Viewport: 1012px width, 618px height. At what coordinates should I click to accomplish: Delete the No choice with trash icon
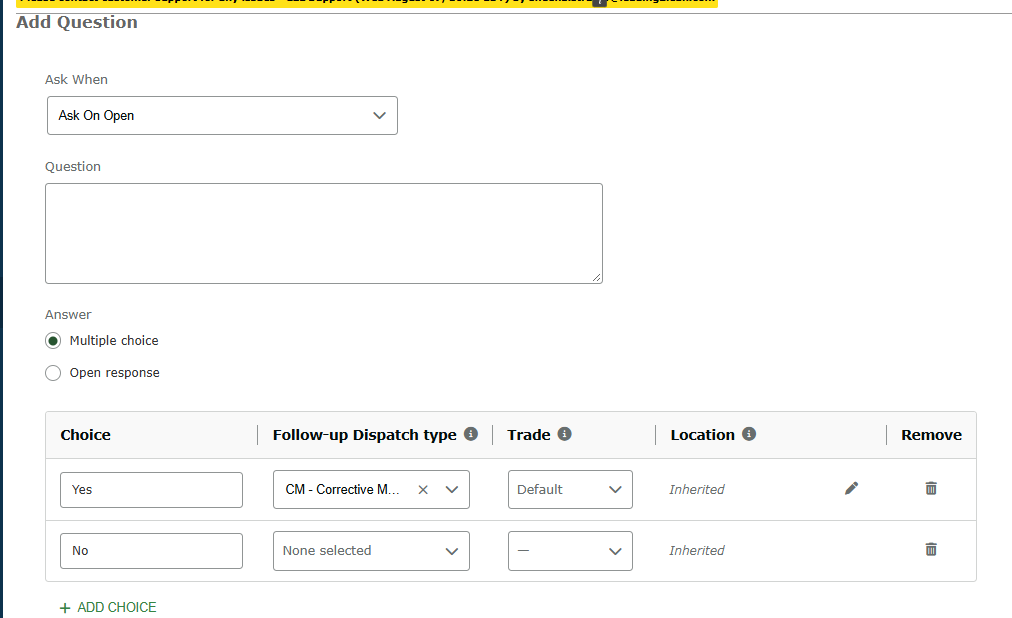click(x=931, y=550)
